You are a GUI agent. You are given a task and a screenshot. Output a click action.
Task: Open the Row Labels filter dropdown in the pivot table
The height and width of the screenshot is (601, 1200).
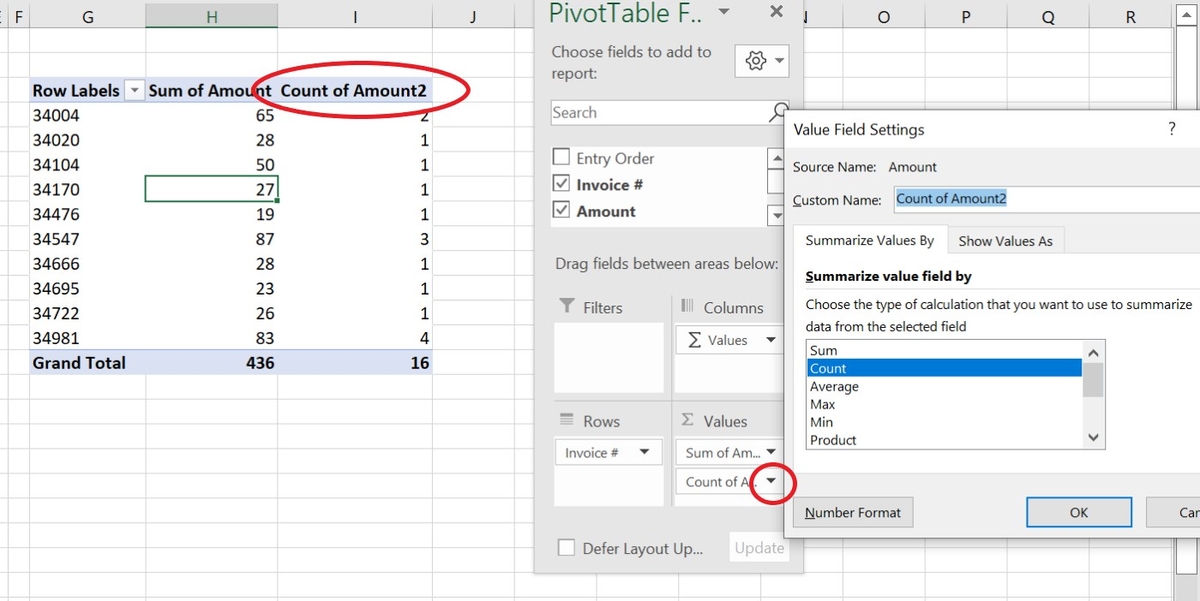tap(134, 90)
